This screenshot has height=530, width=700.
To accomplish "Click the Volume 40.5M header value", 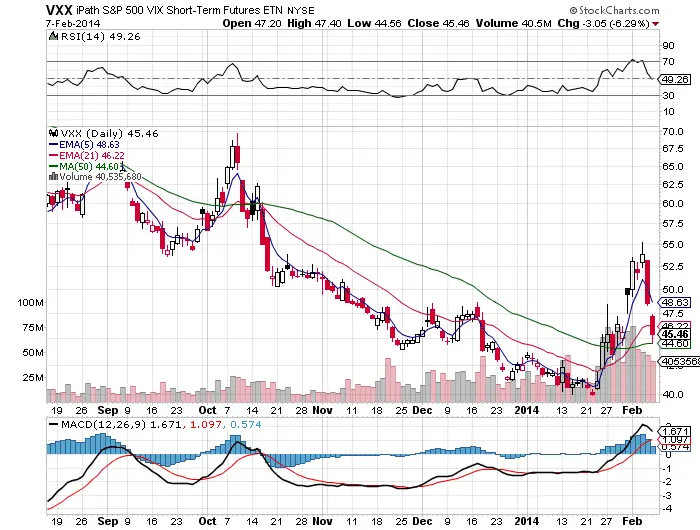I will pyautogui.click(x=513, y=23).
